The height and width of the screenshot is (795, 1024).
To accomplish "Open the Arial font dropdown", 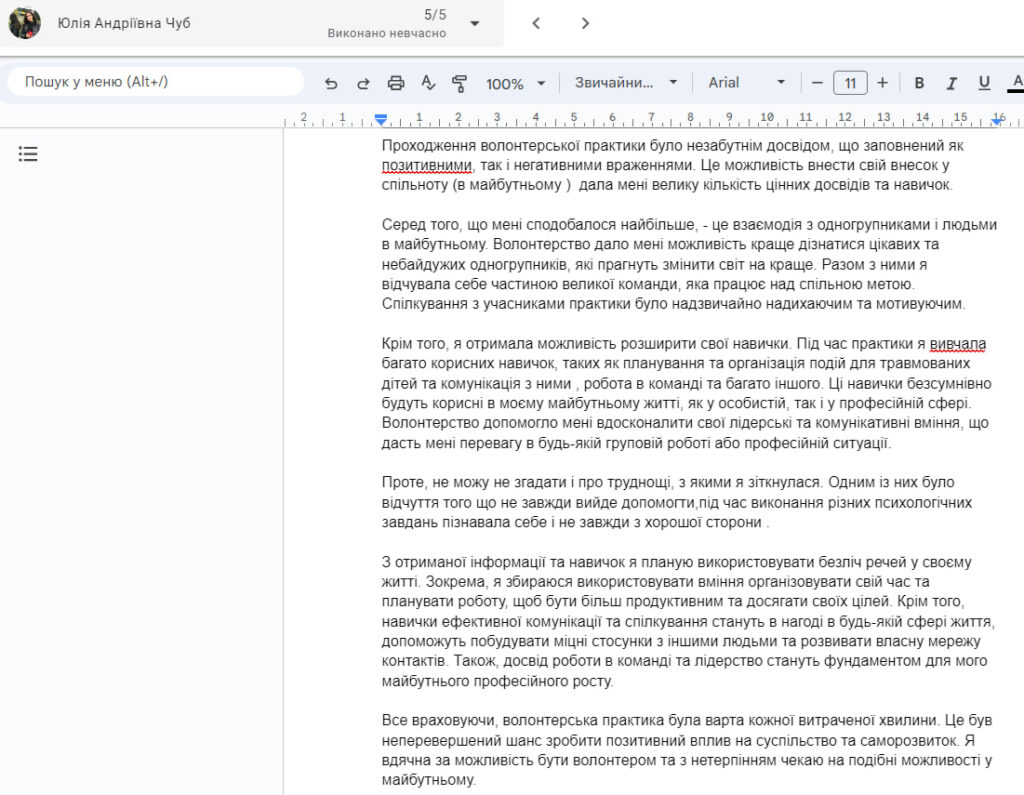I will pyautogui.click(x=747, y=83).
